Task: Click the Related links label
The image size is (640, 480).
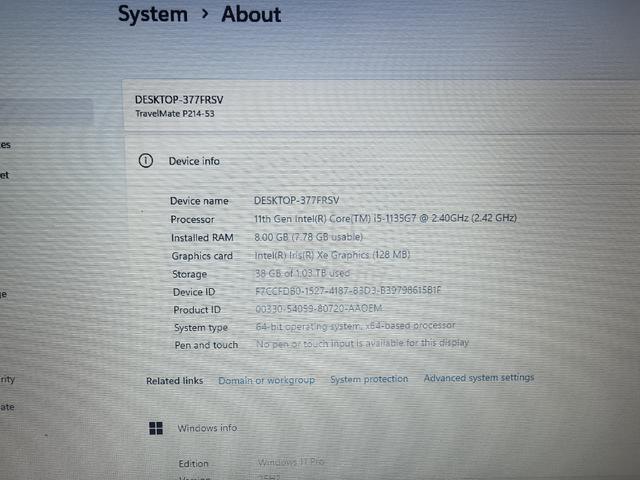Action: 175,381
